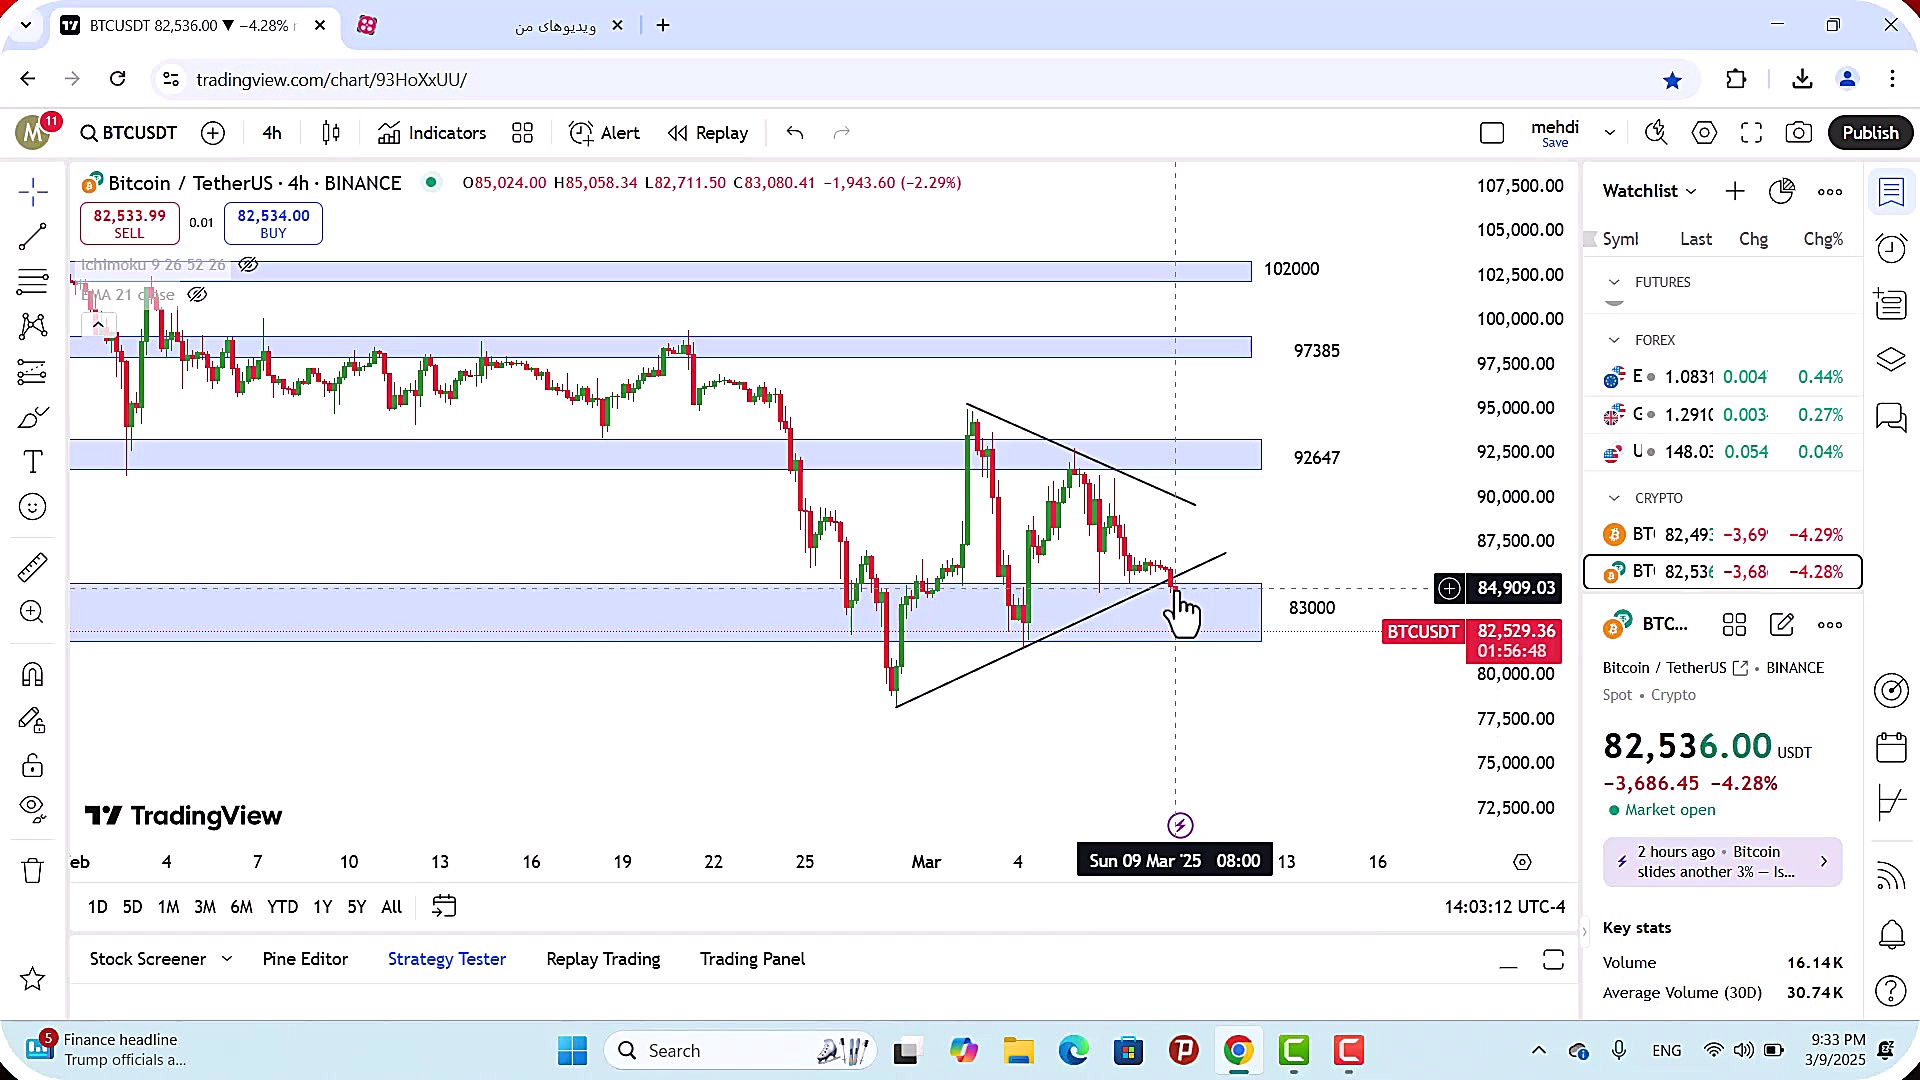Select the brush drawing tool

pos(33,417)
